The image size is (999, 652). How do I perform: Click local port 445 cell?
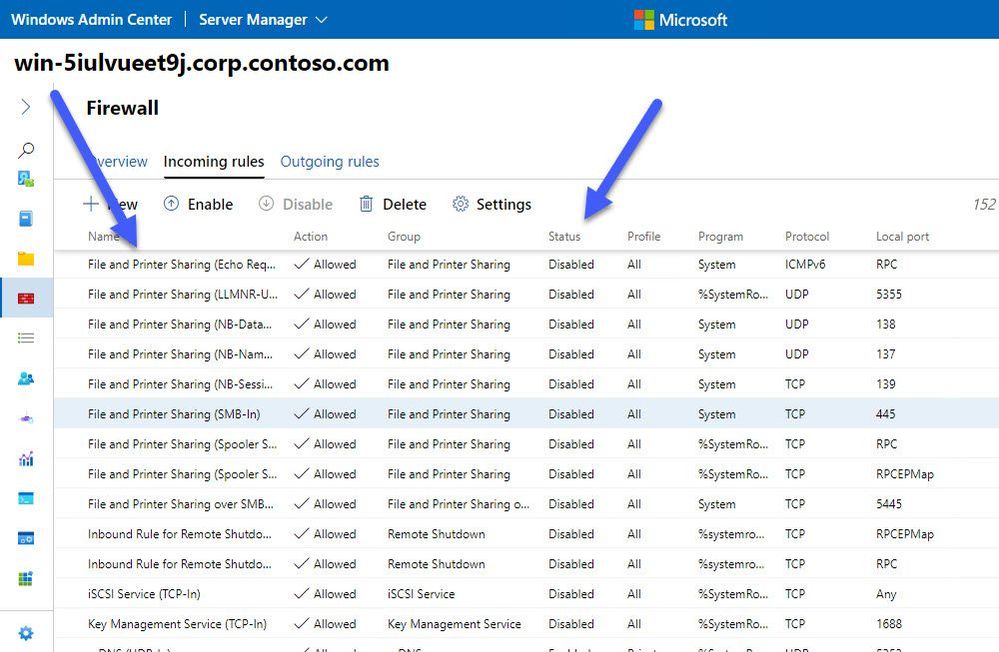pos(886,414)
